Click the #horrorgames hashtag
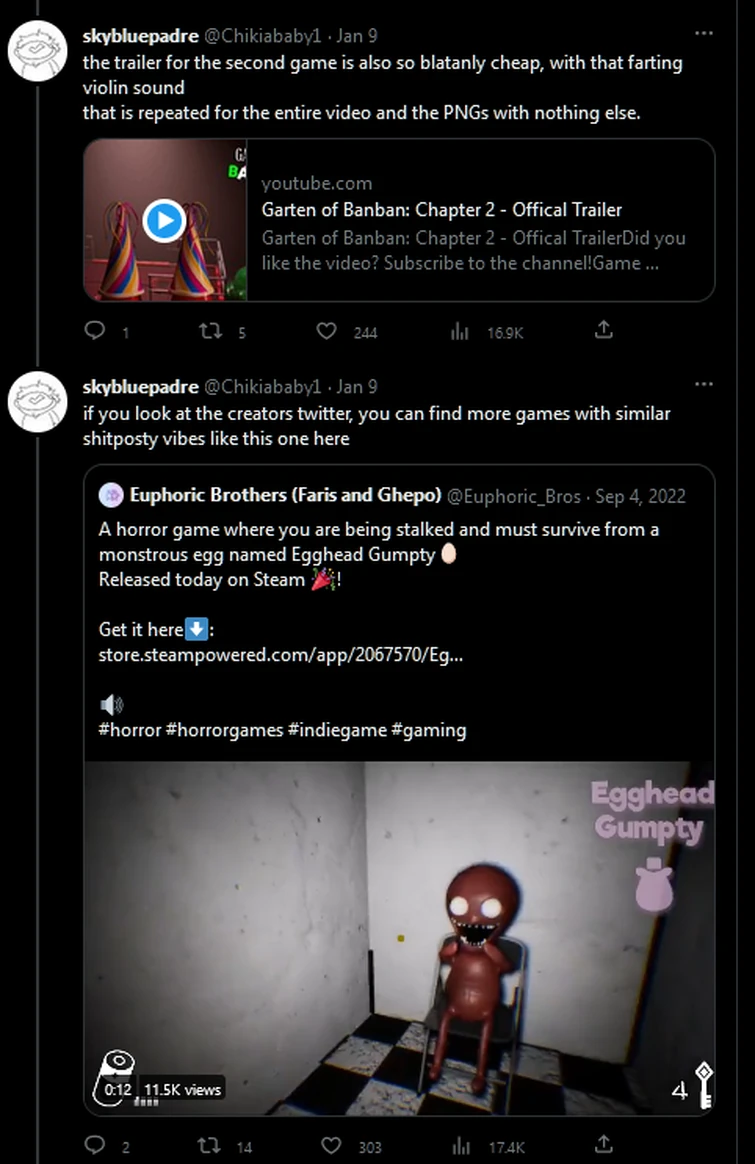 pos(224,730)
